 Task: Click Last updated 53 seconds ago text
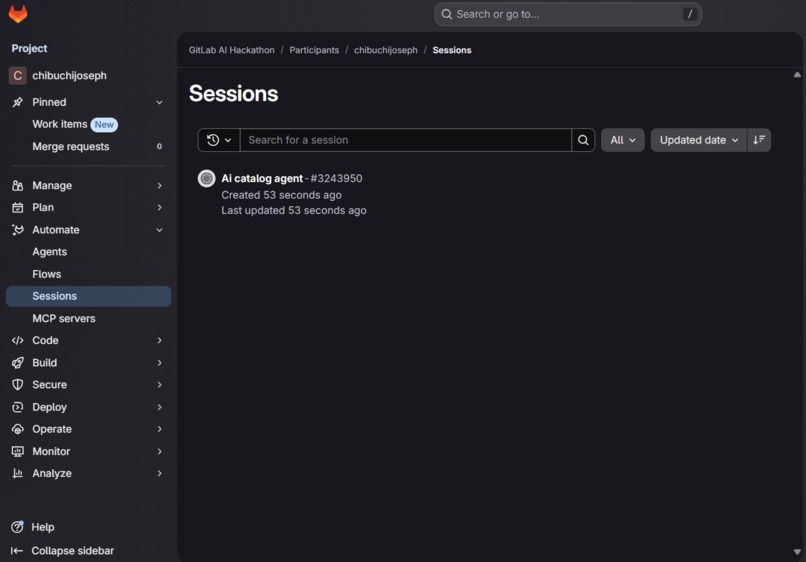coord(294,210)
